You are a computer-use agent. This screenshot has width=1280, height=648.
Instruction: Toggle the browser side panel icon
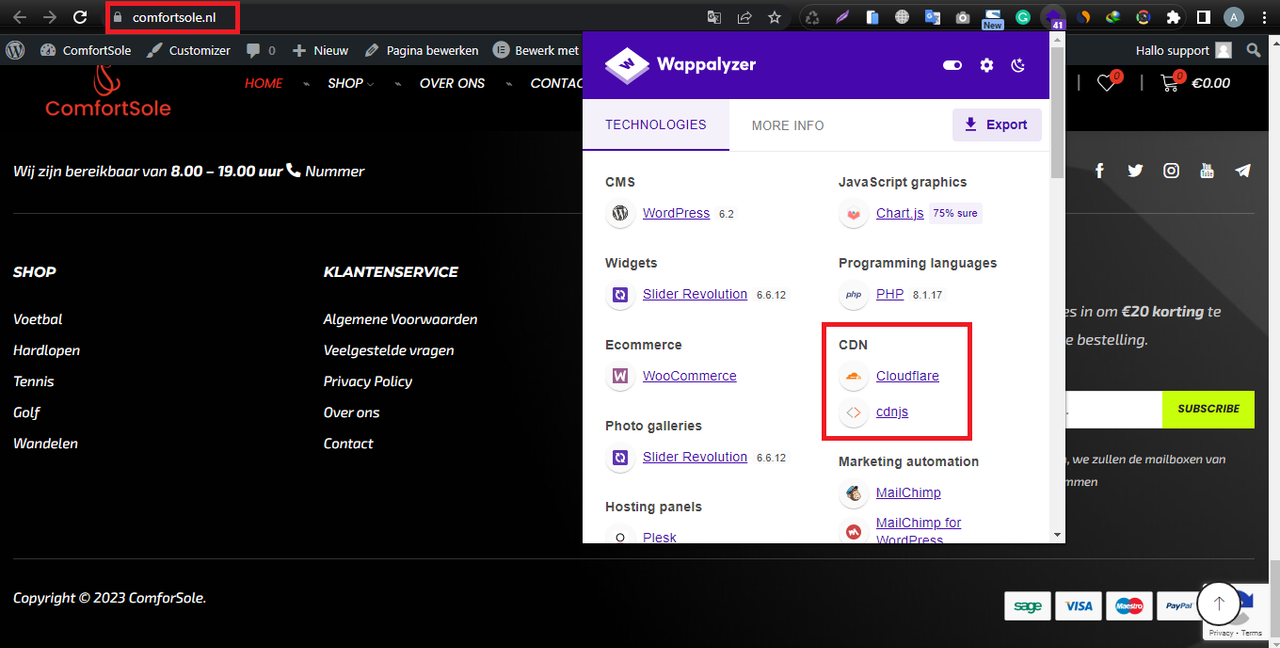(1204, 17)
